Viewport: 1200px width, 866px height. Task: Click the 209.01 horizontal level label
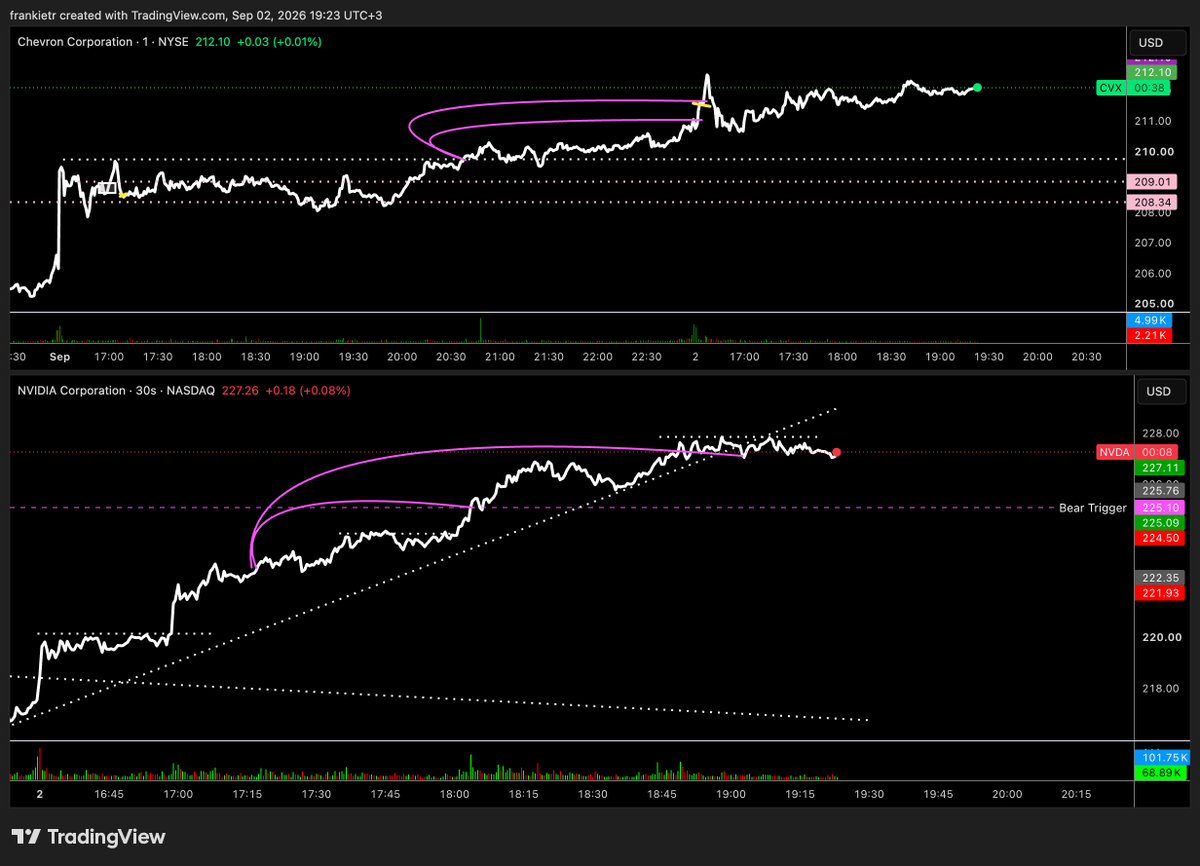[x=1154, y=182]
